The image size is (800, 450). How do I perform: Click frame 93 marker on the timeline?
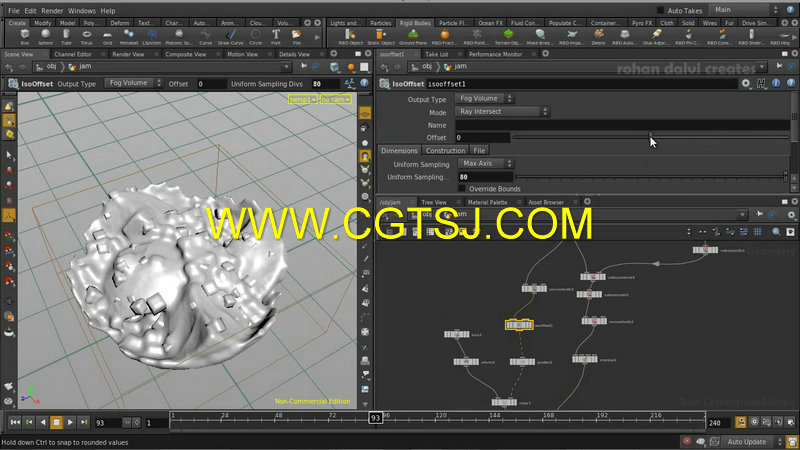click(376, 418)
